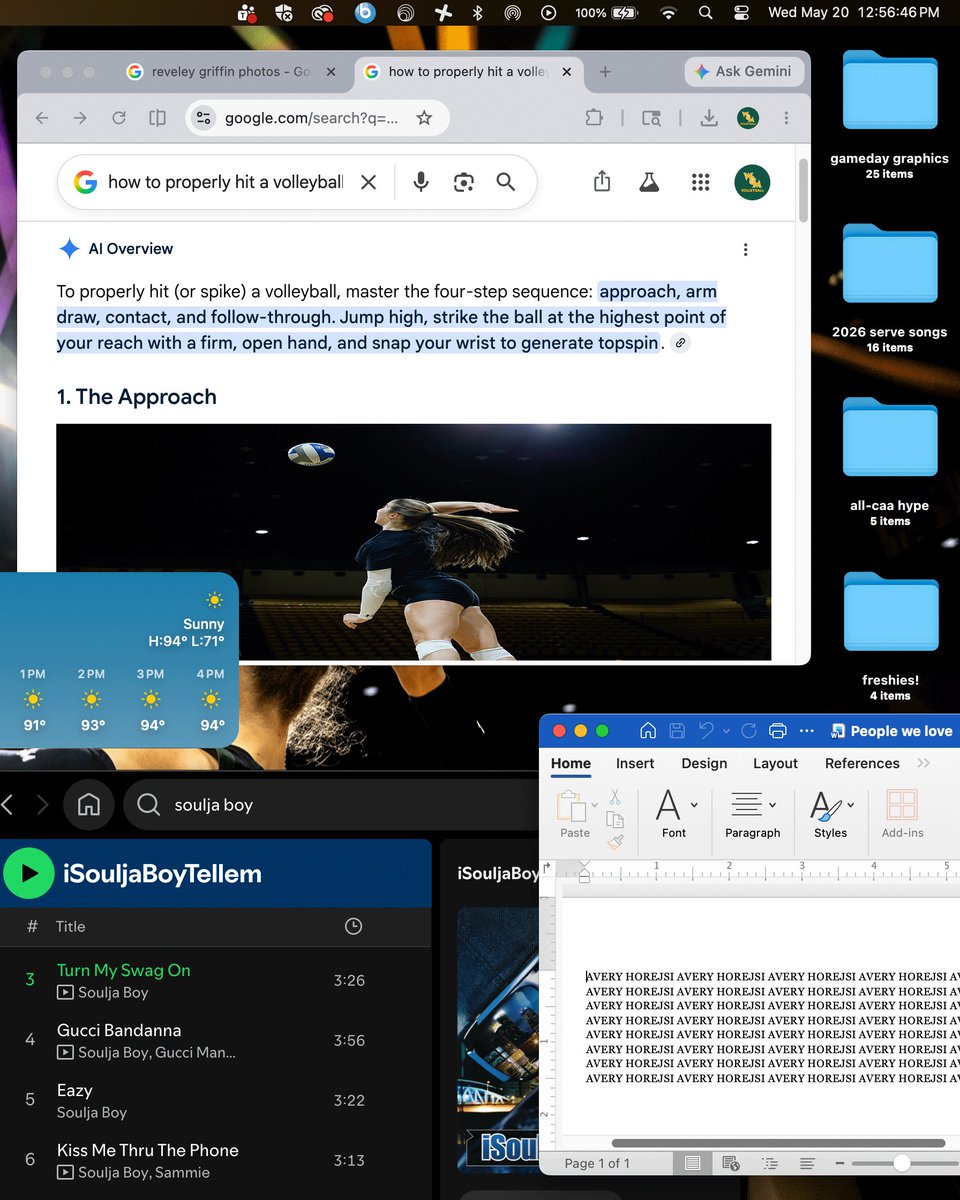The image size is (960, 1200).
Task: Click the Spotify Home icon
Action: (89, 804)
